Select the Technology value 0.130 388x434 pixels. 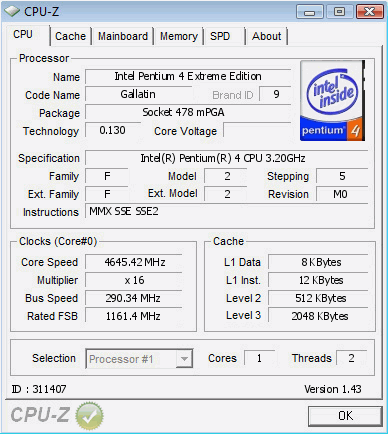(113, 130)
